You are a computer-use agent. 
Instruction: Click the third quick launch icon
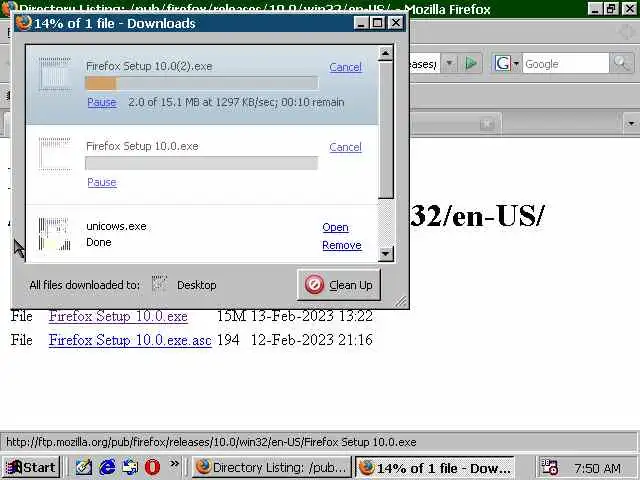(130, 467)
